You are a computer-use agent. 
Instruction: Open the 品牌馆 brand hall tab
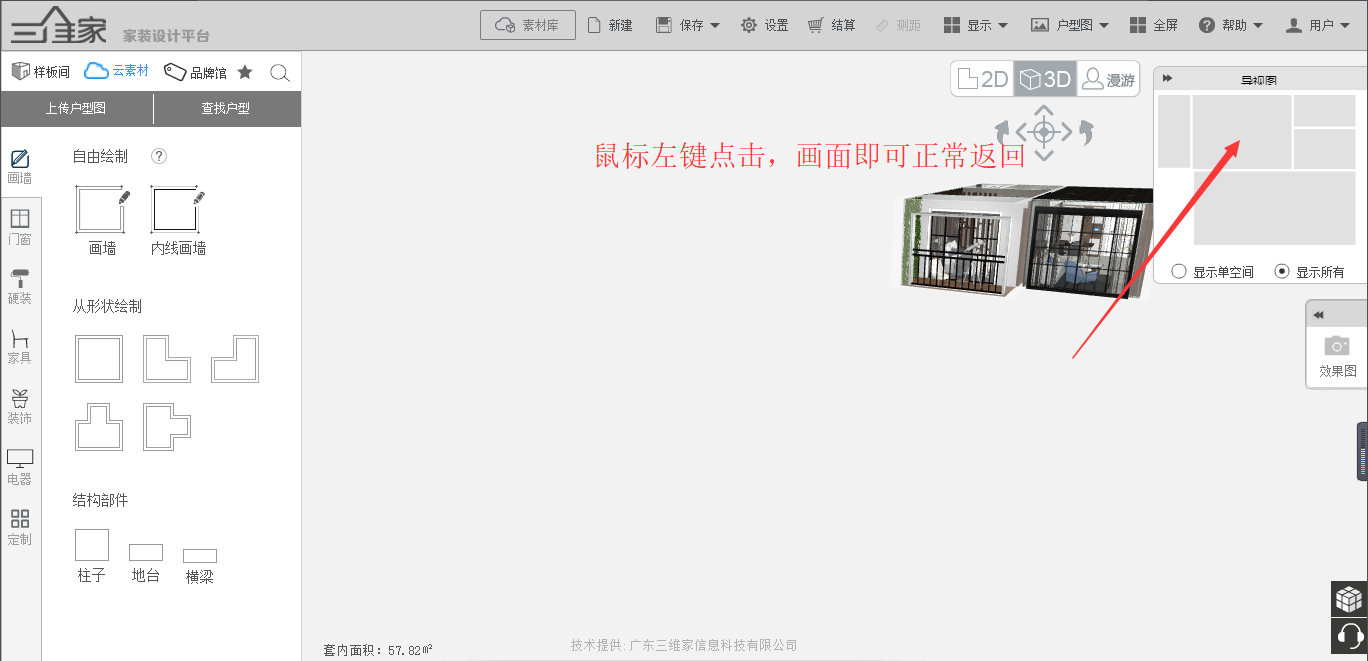[196, 73]
